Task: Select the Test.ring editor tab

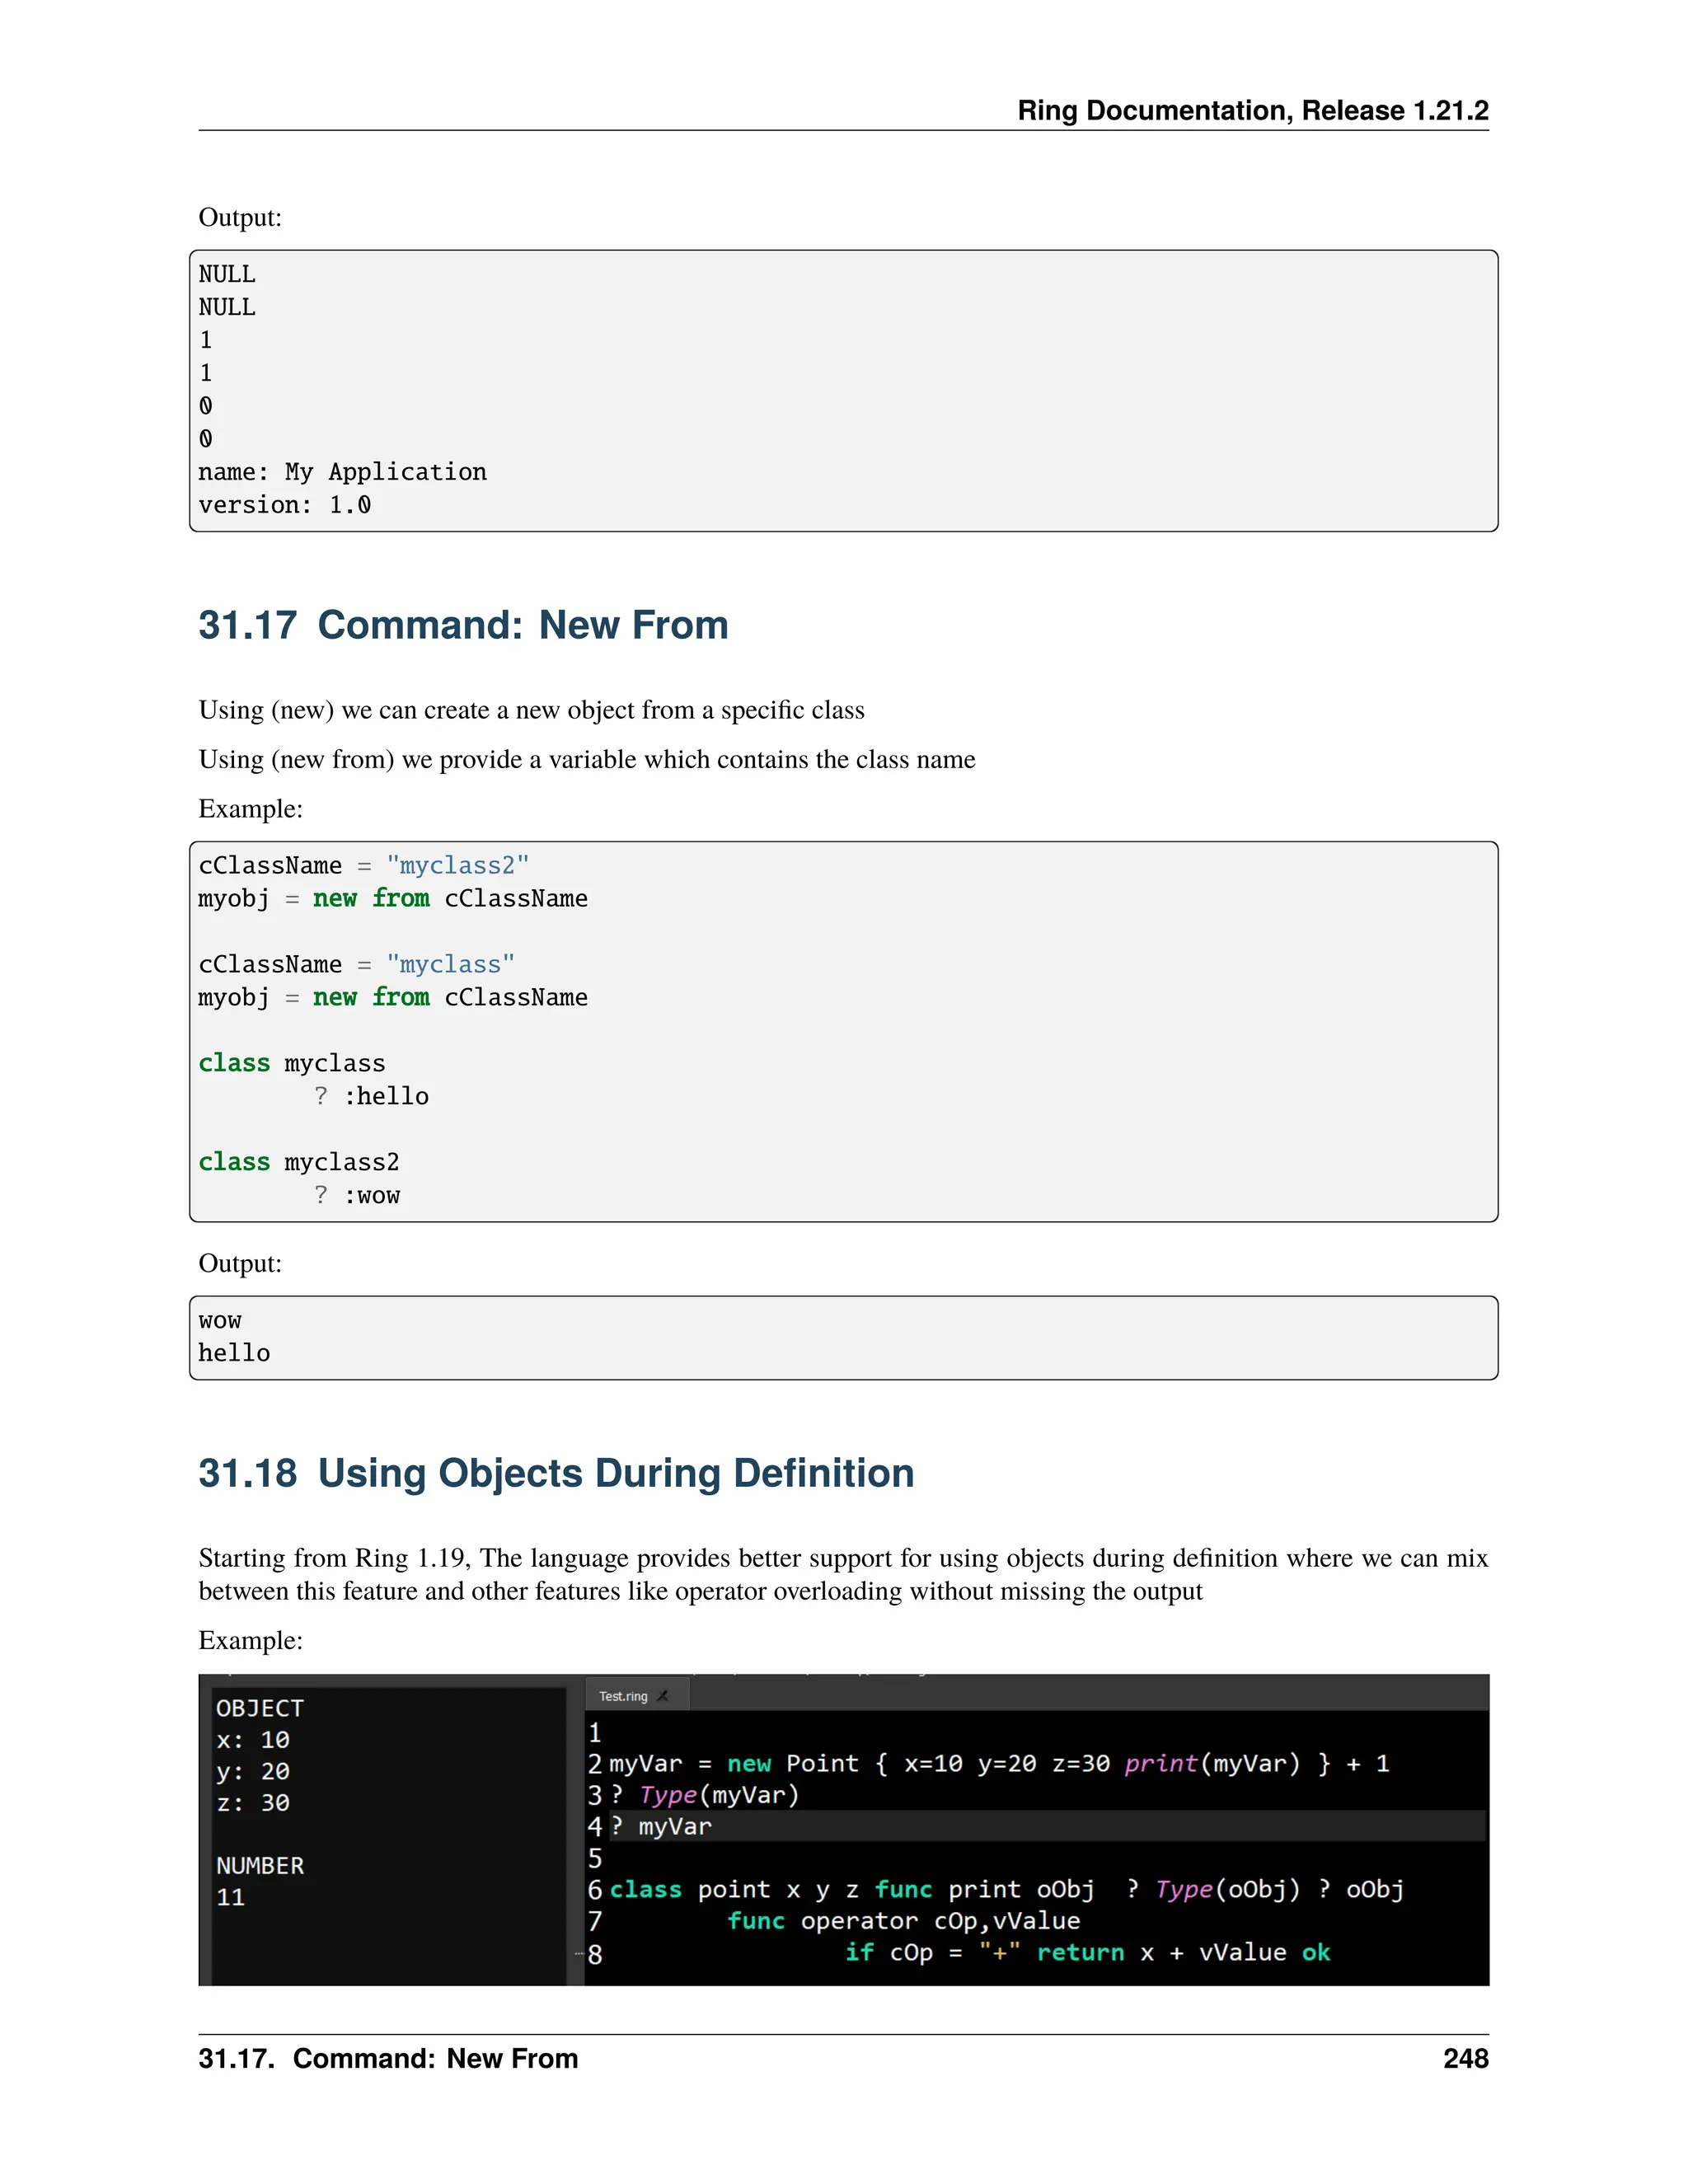Action: coord(624,1696)
